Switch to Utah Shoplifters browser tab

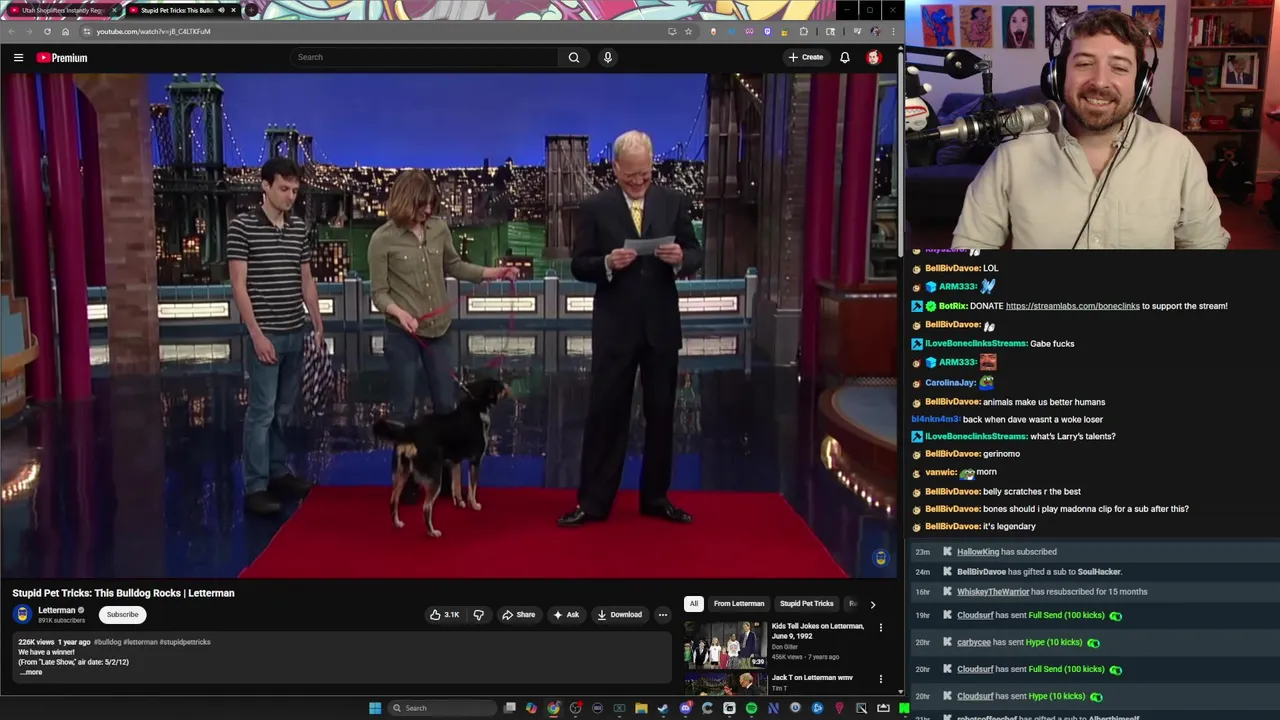60,10
